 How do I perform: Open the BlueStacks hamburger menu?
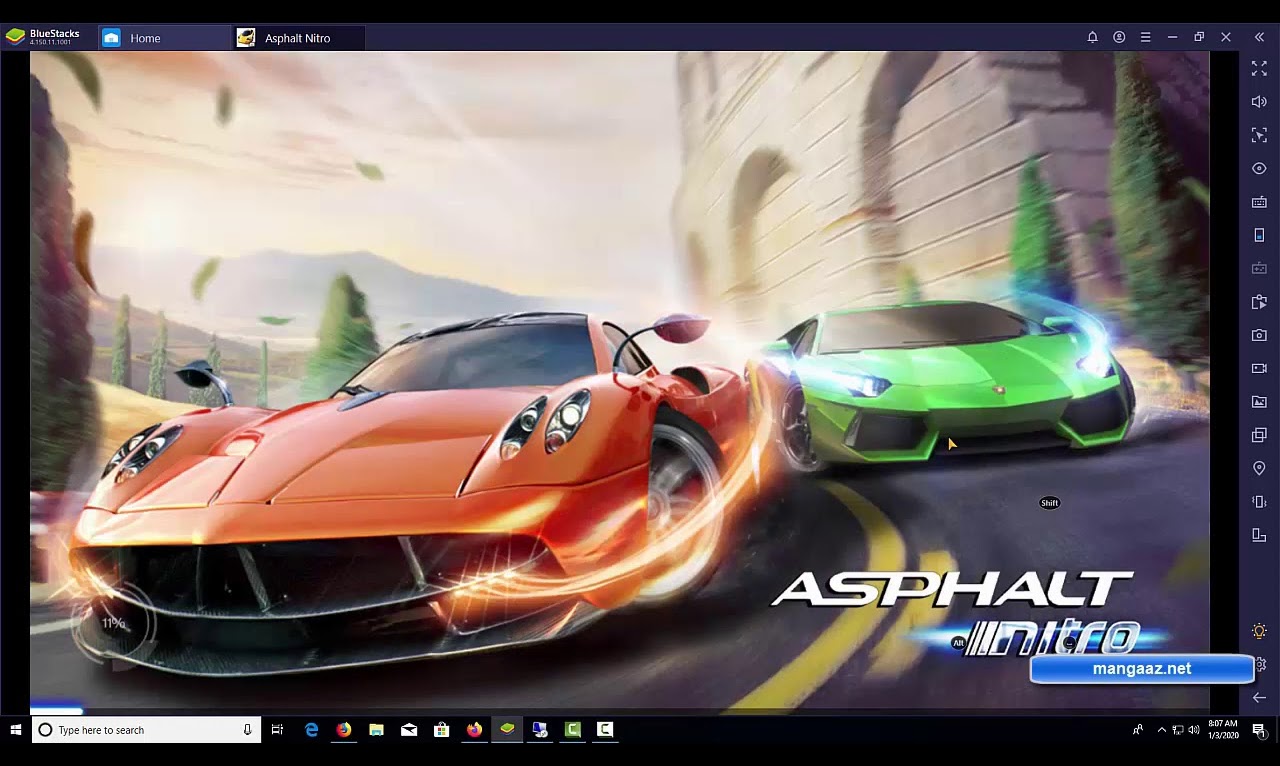(1146, 37)
